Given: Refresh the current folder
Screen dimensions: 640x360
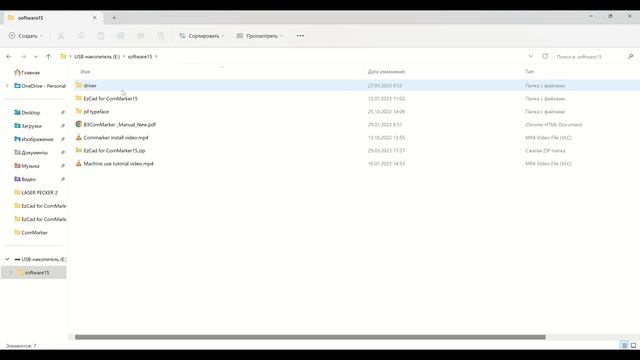Looking at the screenshot, I should pos(545,56).
